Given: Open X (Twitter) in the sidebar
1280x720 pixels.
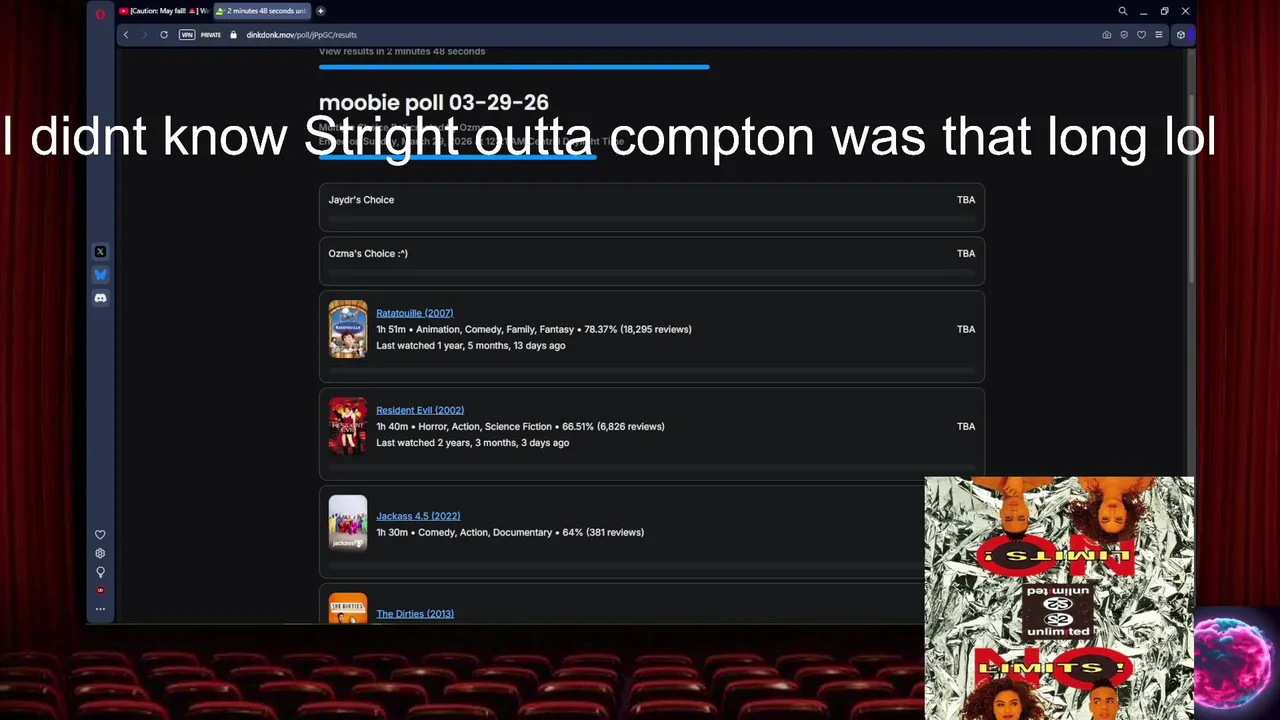Looking at the screenshot, I should click(x=100, y=252).
